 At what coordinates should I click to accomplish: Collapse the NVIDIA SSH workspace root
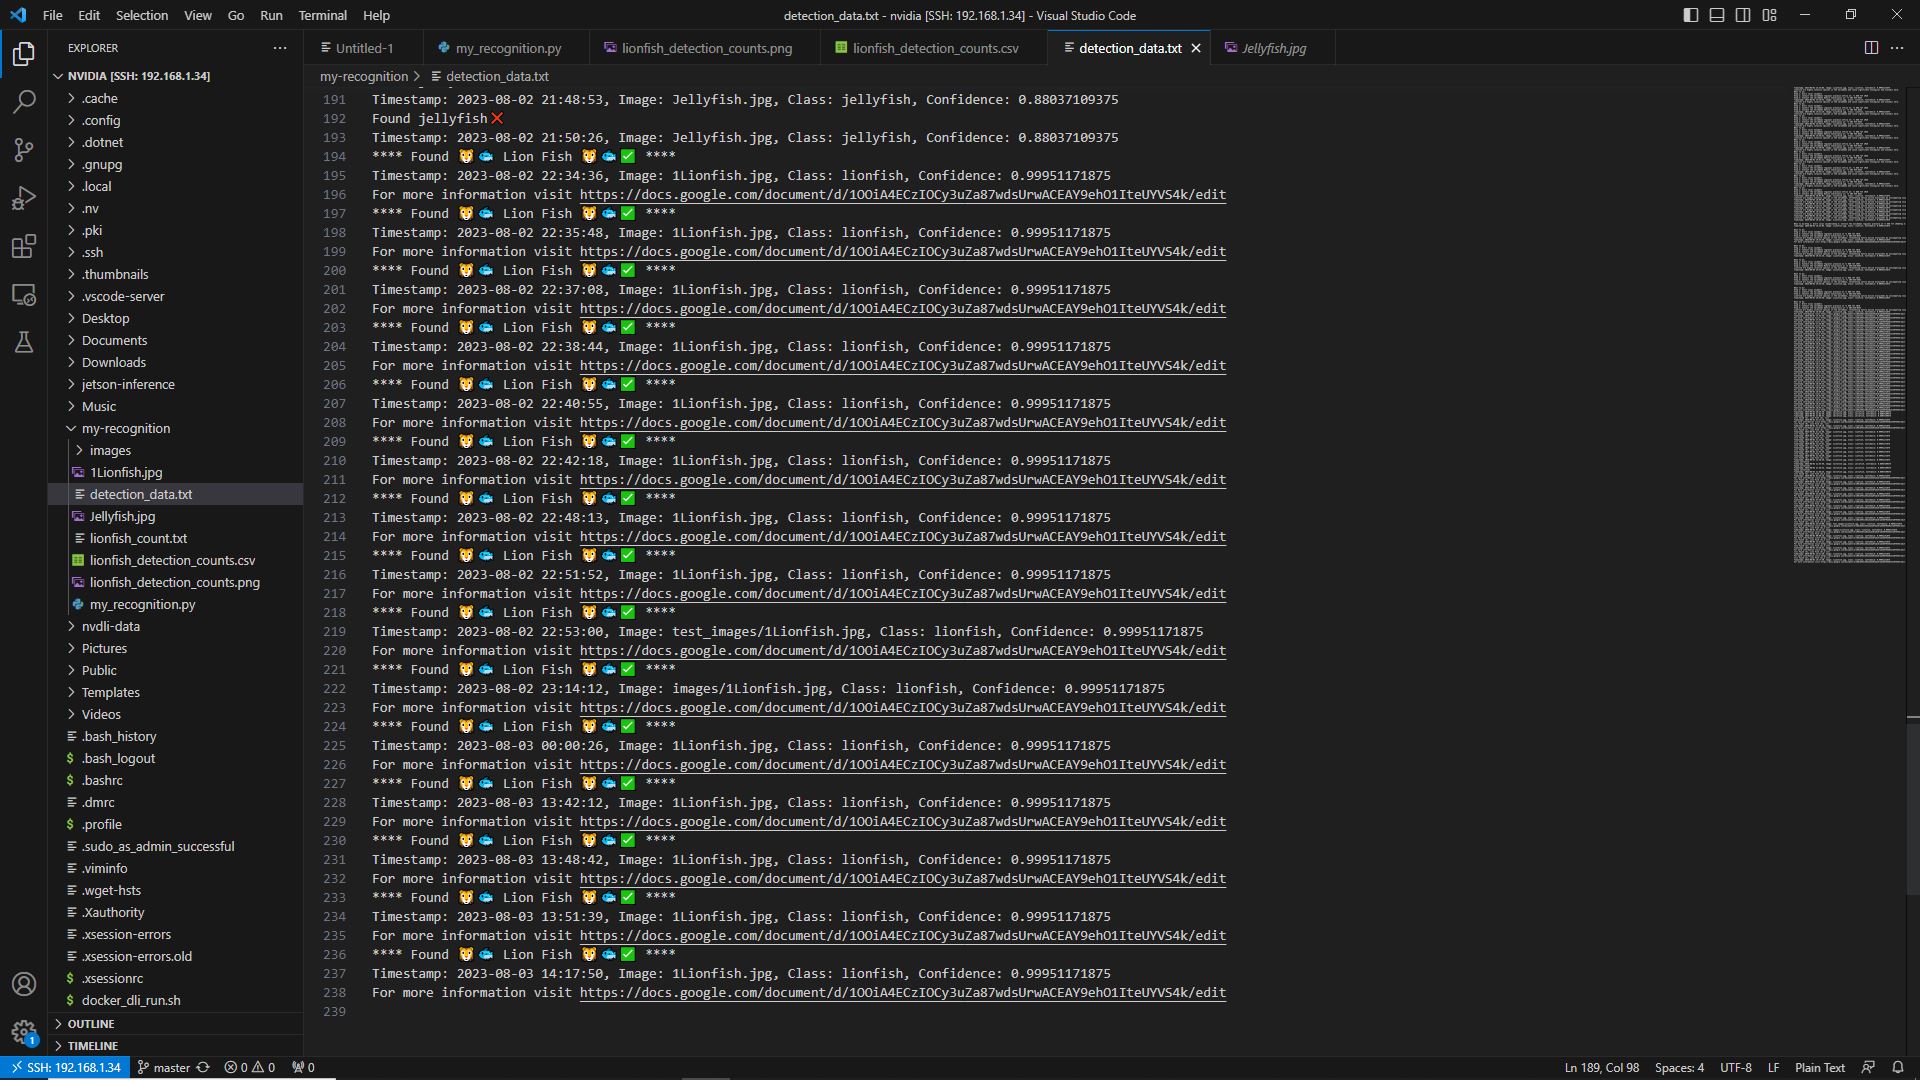[x=175, y=76]
